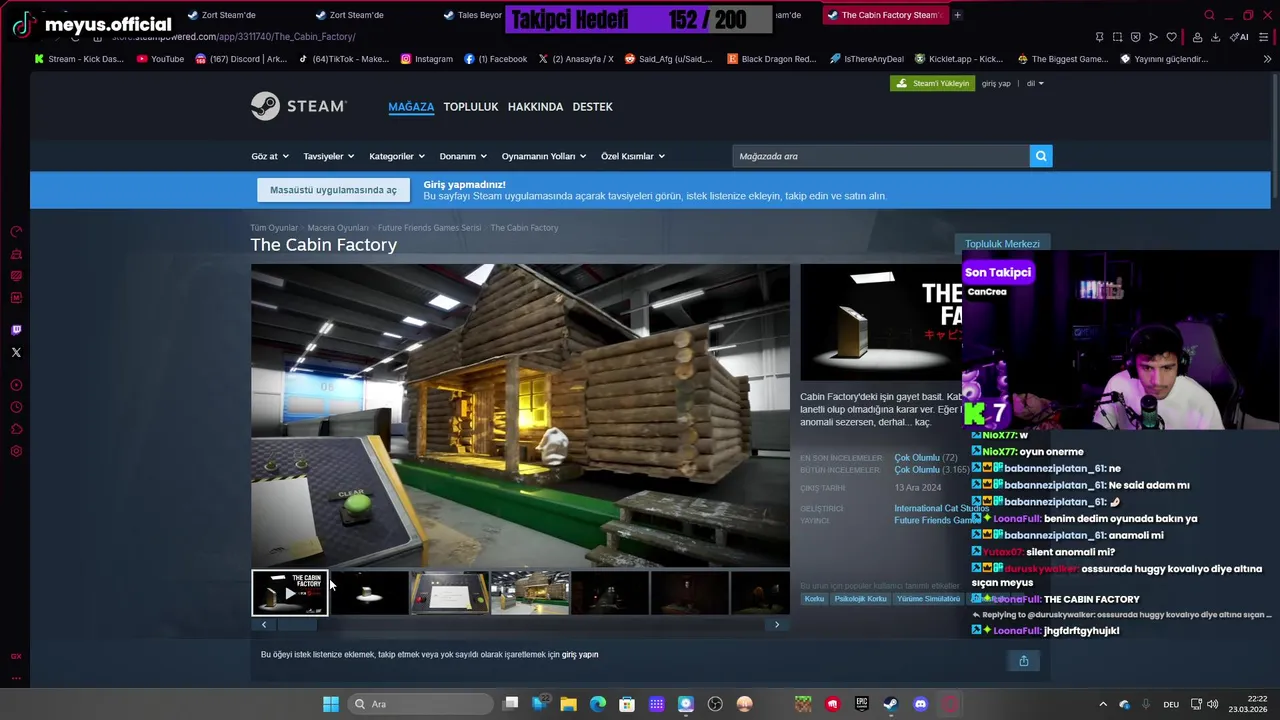Viewport: 1280px width, 720px height.
Task: Click the heart bookmark icon in the address bar
Action: point(1171,37)
